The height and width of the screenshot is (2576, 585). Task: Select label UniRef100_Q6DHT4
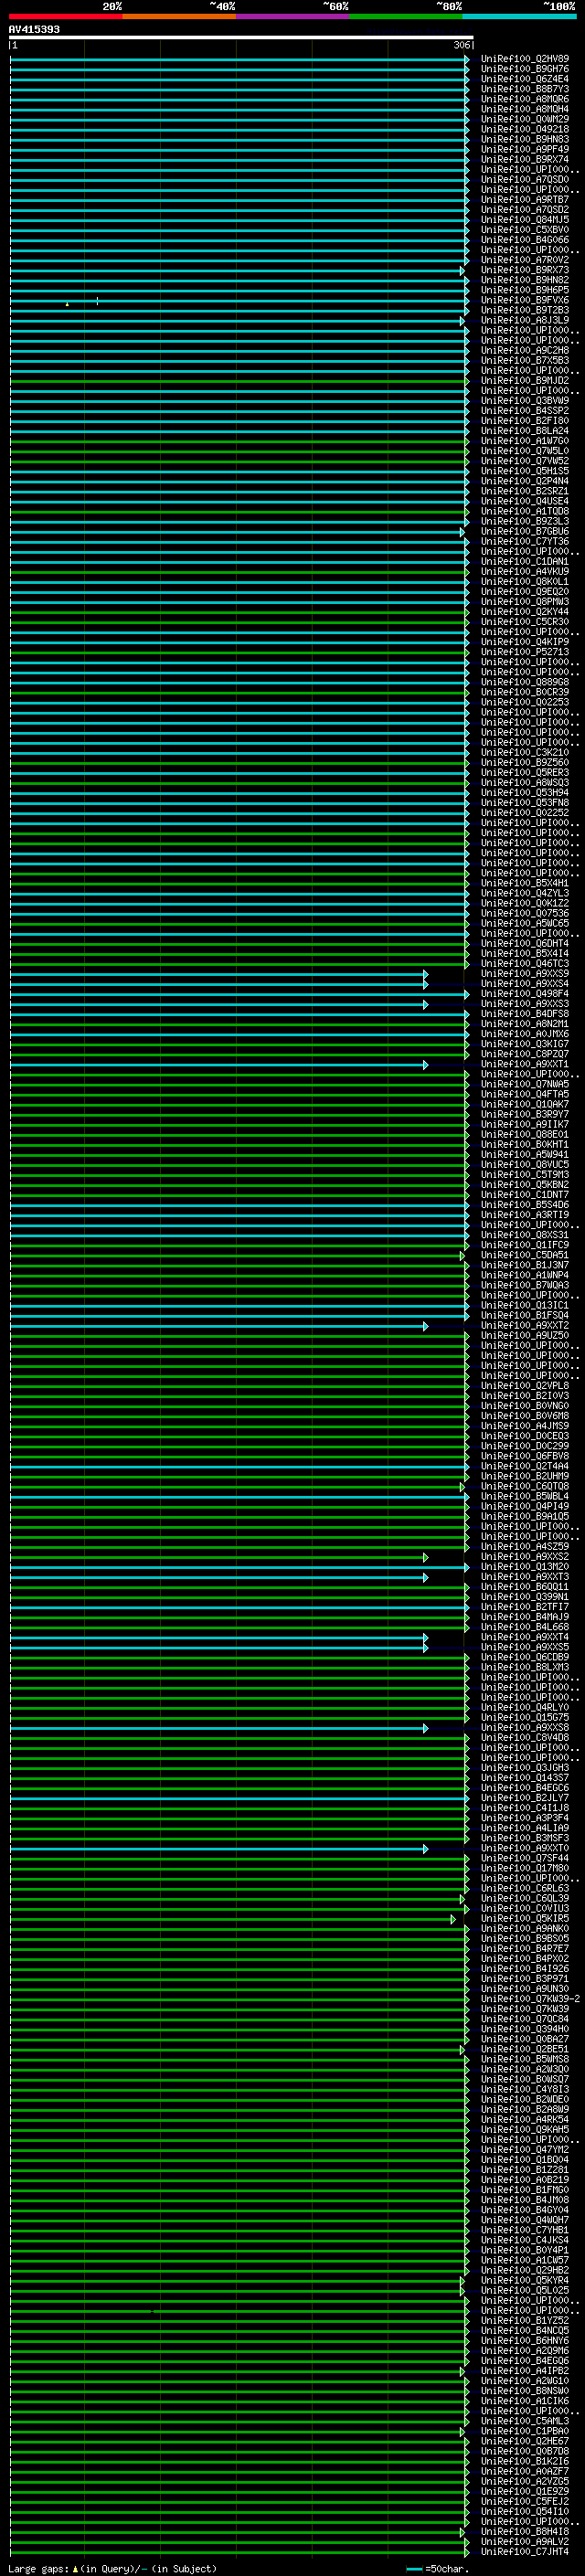(x=525, y=943)
